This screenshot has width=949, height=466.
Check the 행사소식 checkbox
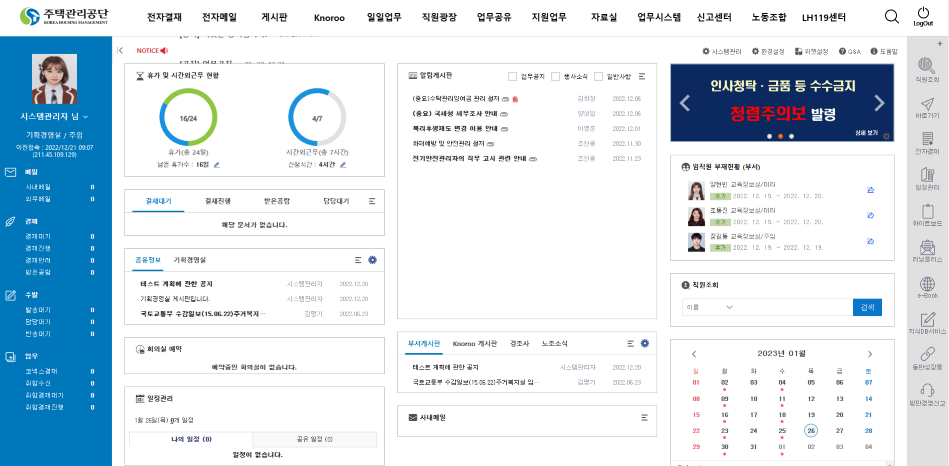(x=556, y=76)
